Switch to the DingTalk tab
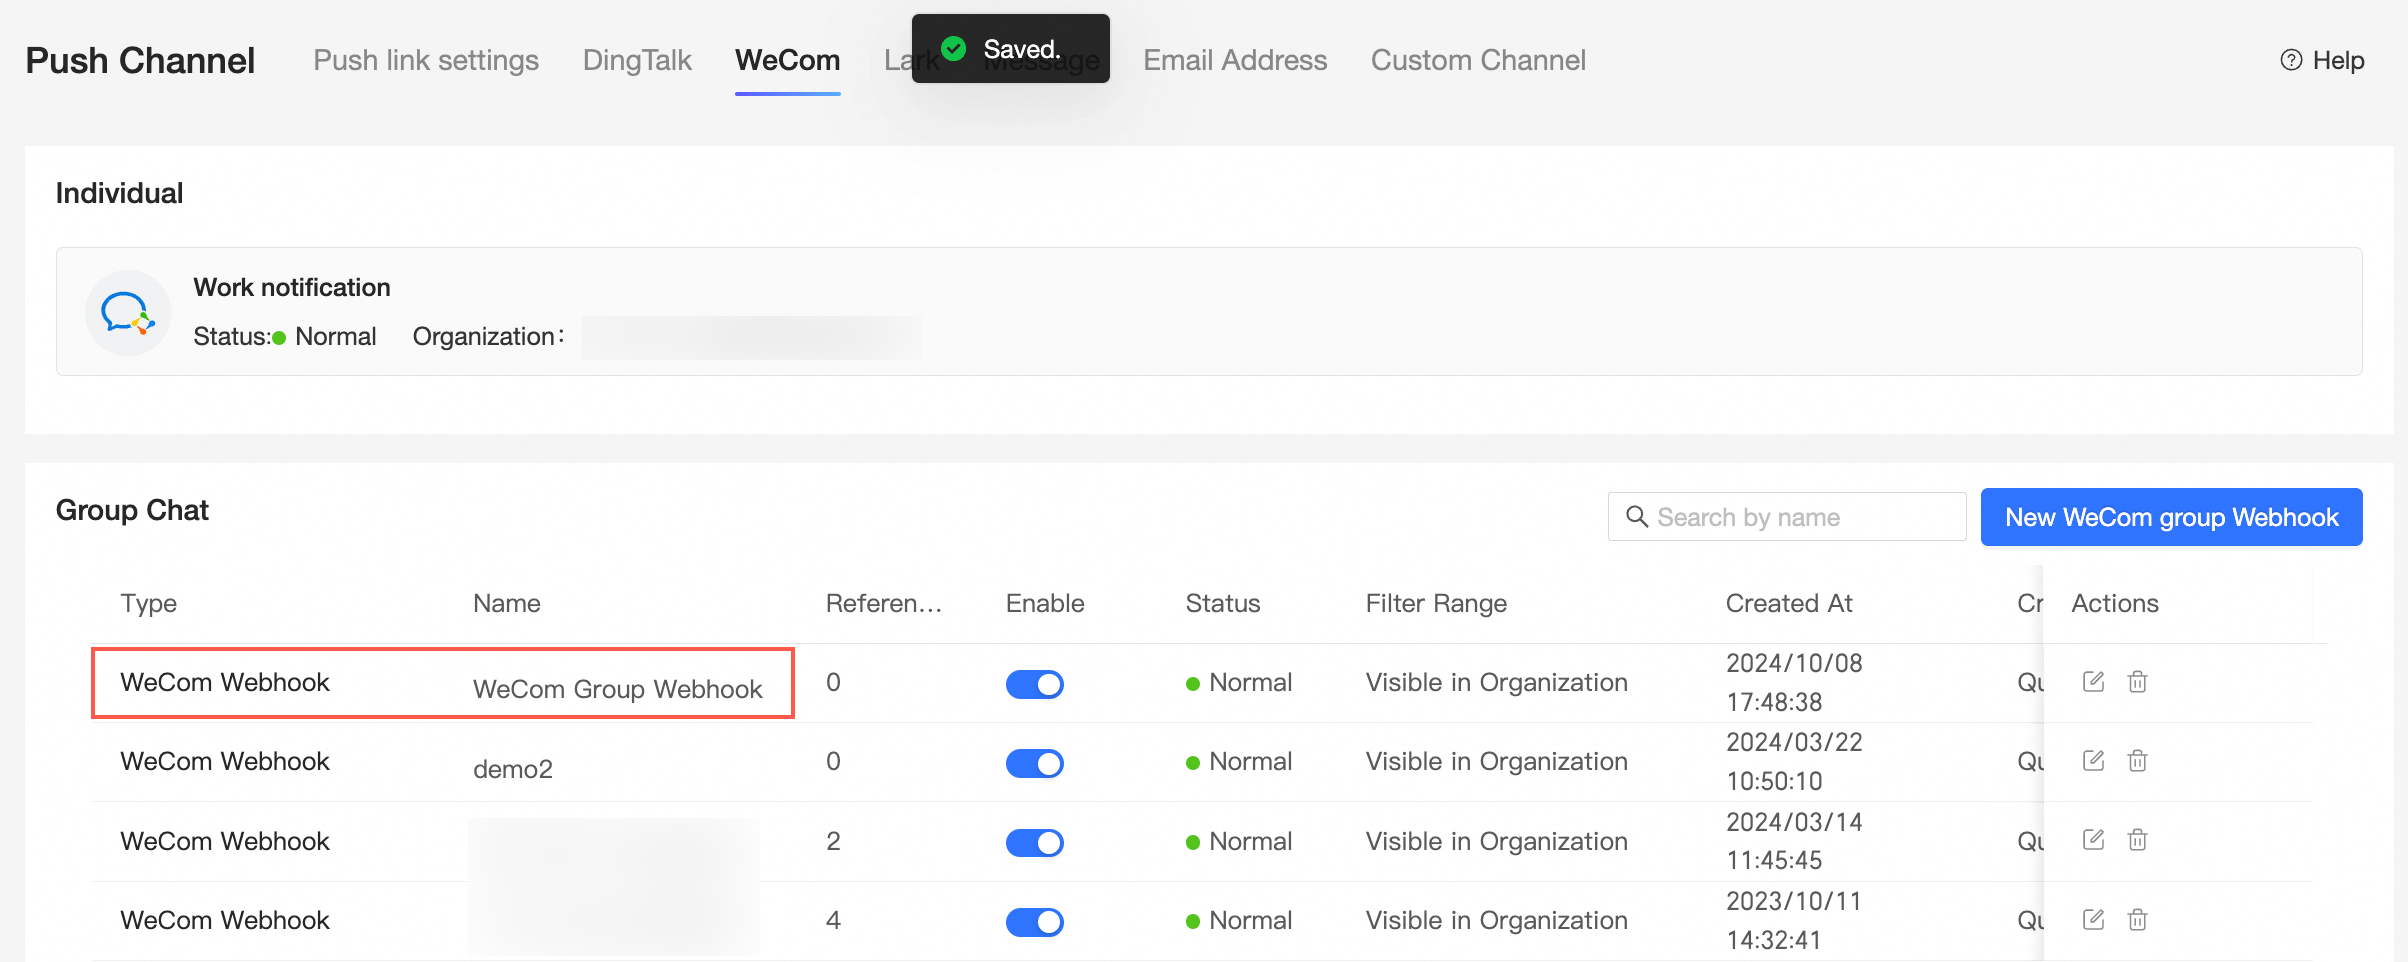 click(x=637, y=60)
